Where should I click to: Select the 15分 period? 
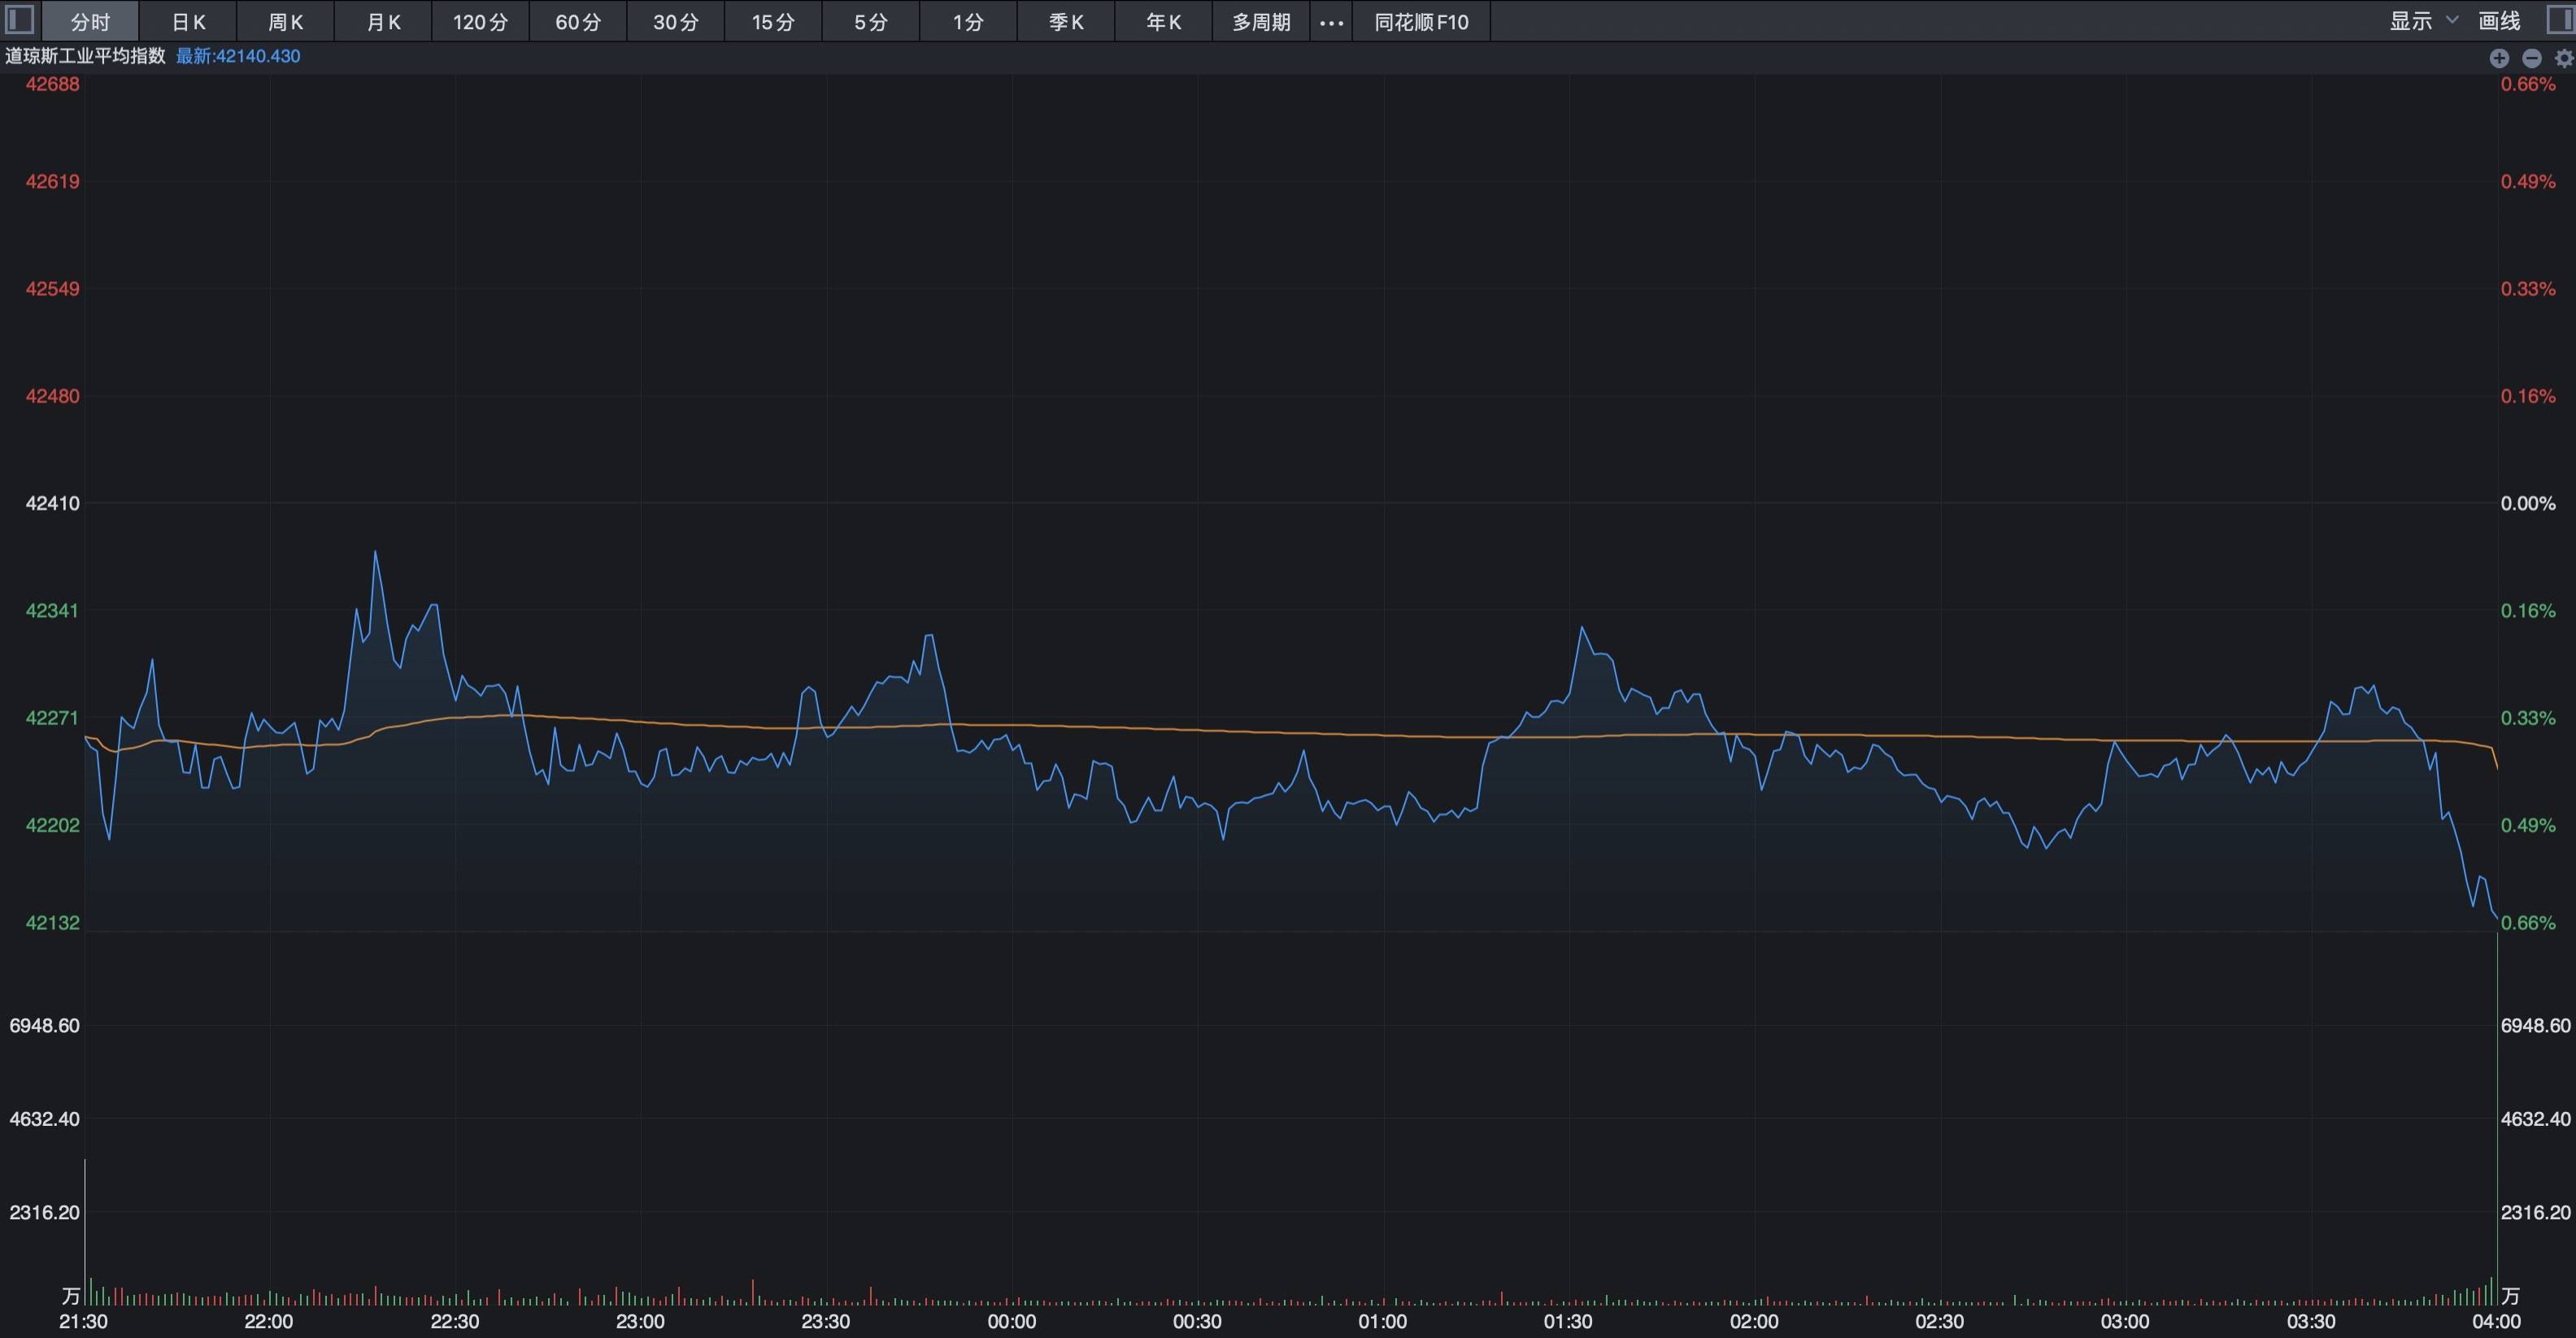click(773, 22)
